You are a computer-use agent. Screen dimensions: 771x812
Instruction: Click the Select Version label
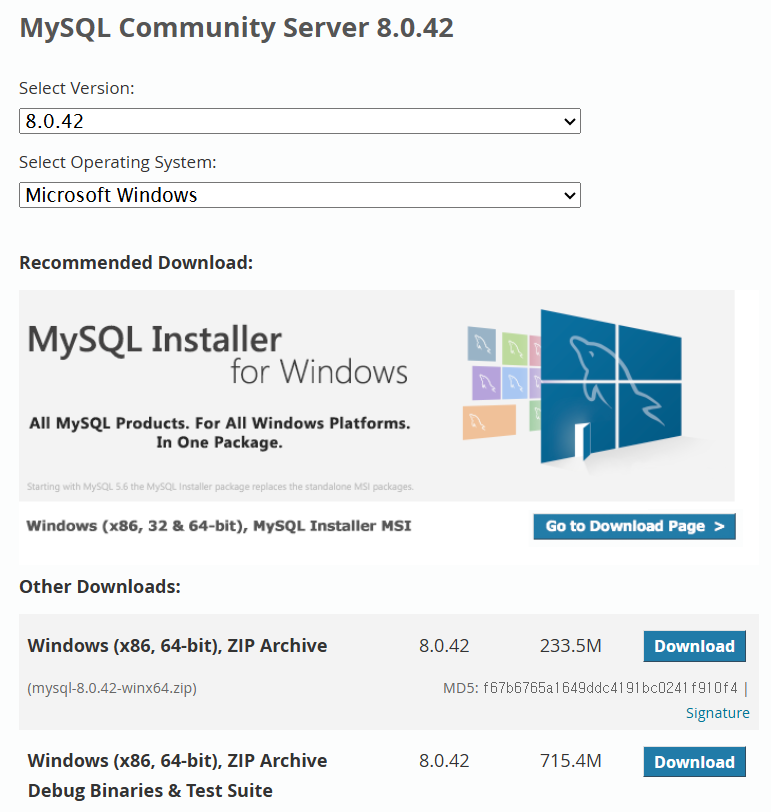tap(77, 89)
